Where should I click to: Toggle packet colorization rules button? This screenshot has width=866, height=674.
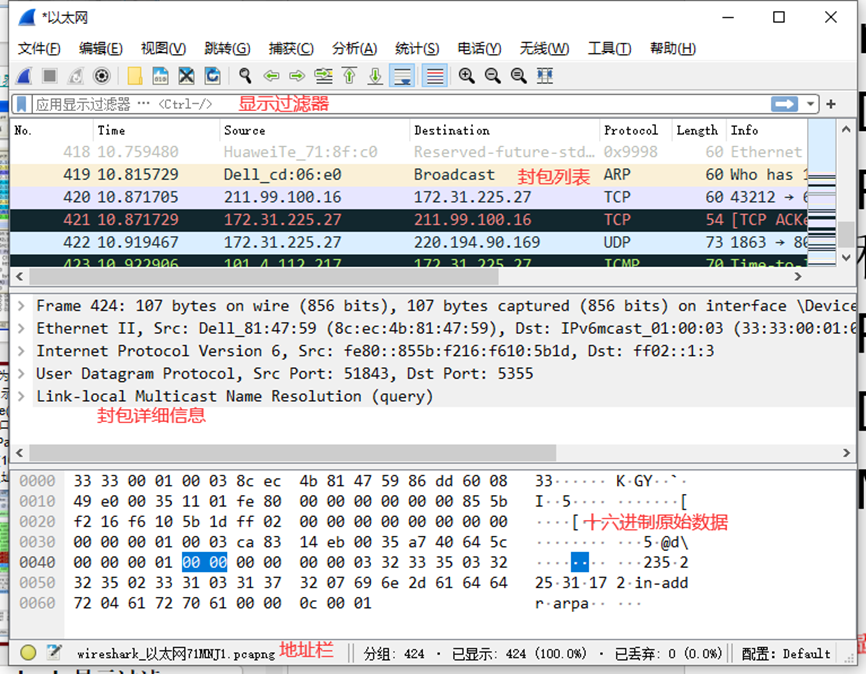click(435, 76)
